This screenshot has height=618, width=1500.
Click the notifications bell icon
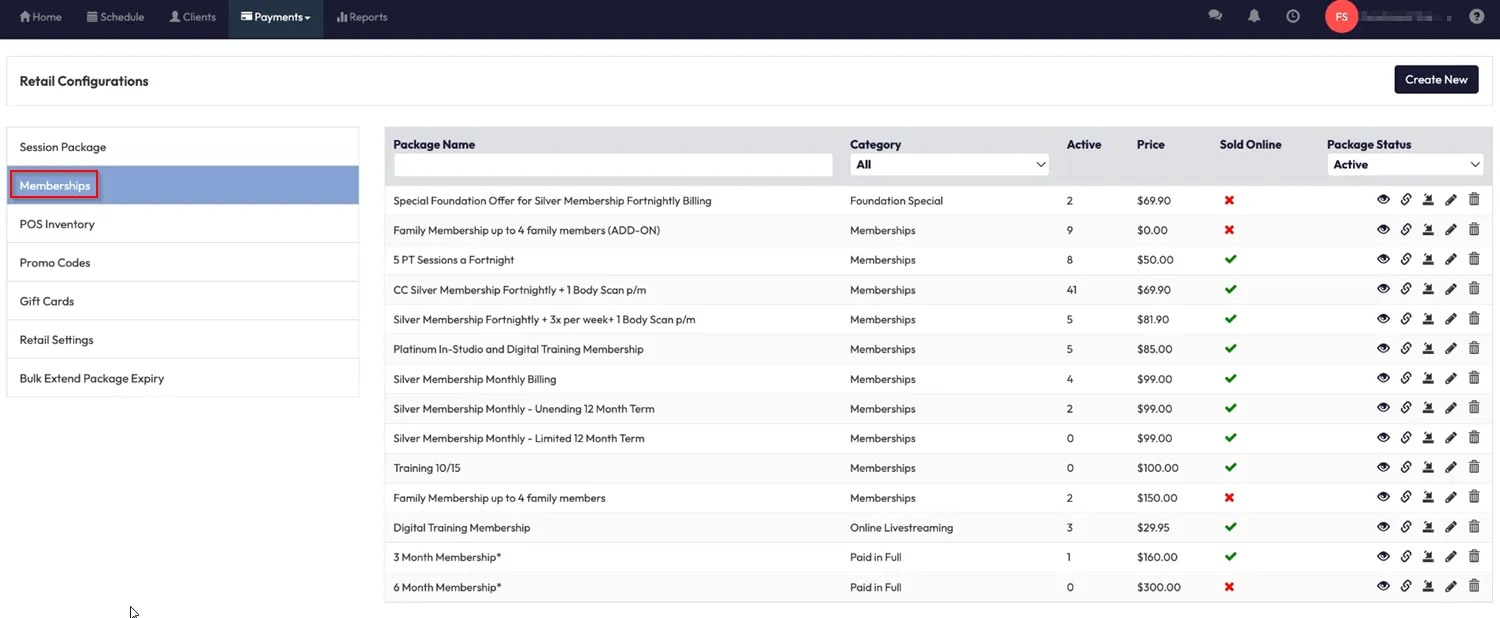tap(1254, 17)
